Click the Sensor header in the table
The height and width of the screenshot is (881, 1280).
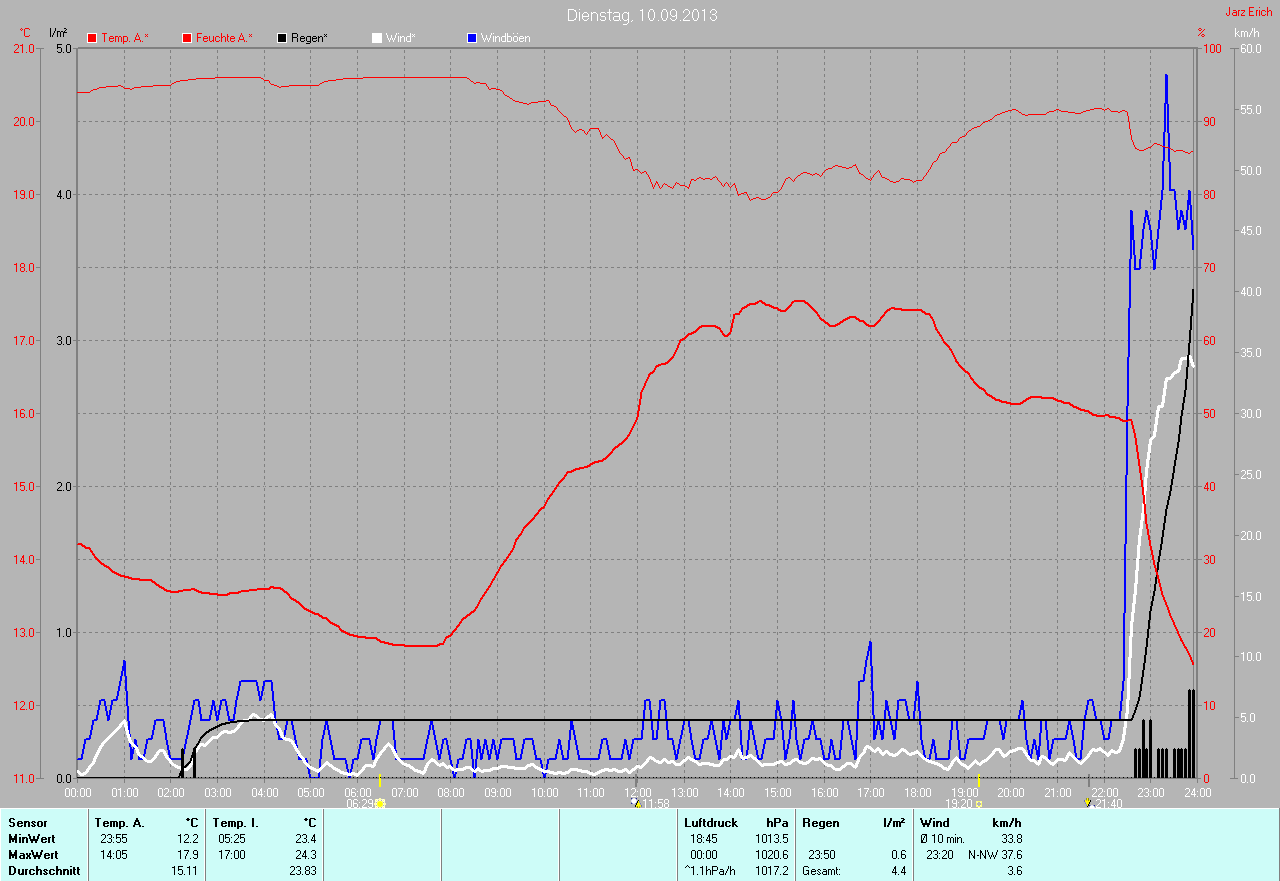click(27, 823)
